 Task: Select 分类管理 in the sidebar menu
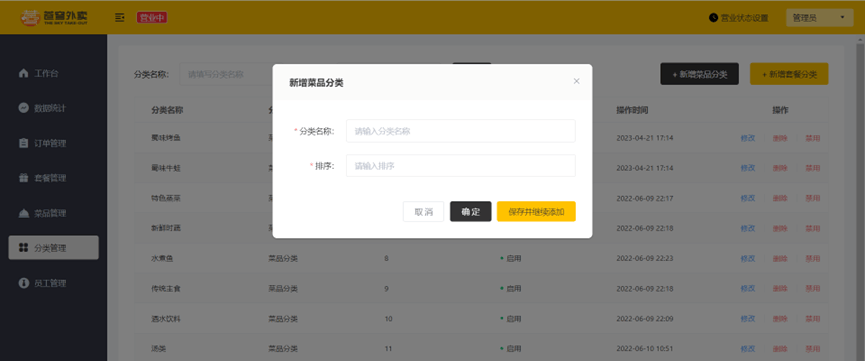pos(54,248)
